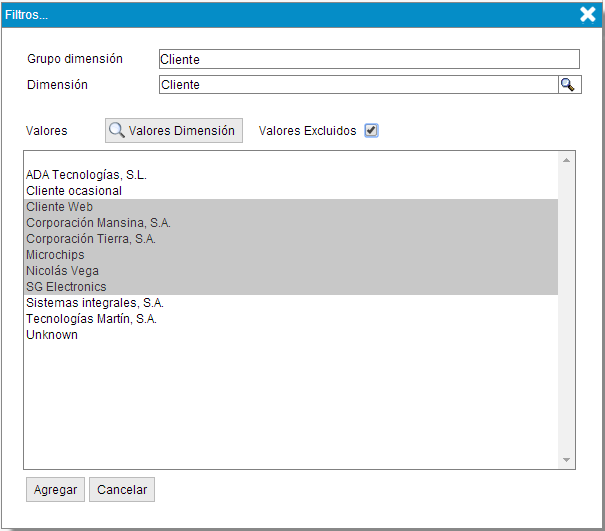This screenshot has height=531, width=605.
Task: Close the Filtros dialog with X
Action: (x=588, y=14)
